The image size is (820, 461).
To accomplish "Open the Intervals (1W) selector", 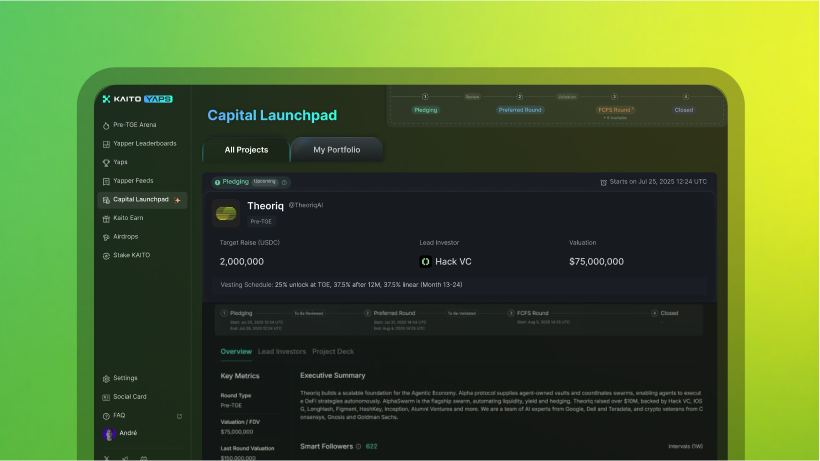I will (x=686, y=446).
